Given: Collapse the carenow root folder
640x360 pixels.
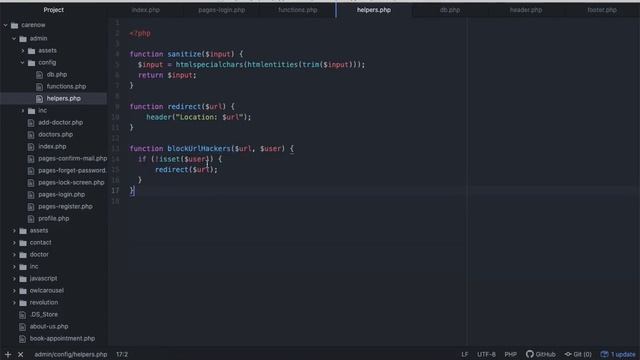Looking at the screenshot, I should (6, 25).
